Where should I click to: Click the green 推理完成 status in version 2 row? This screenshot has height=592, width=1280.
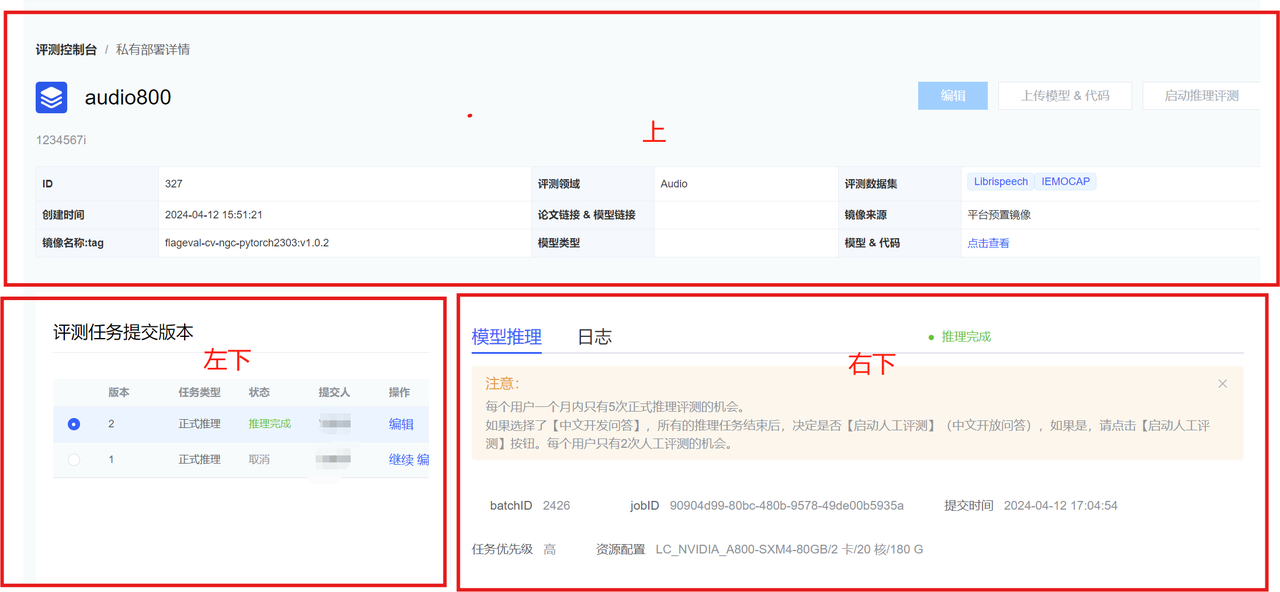[x=269, y=424]
